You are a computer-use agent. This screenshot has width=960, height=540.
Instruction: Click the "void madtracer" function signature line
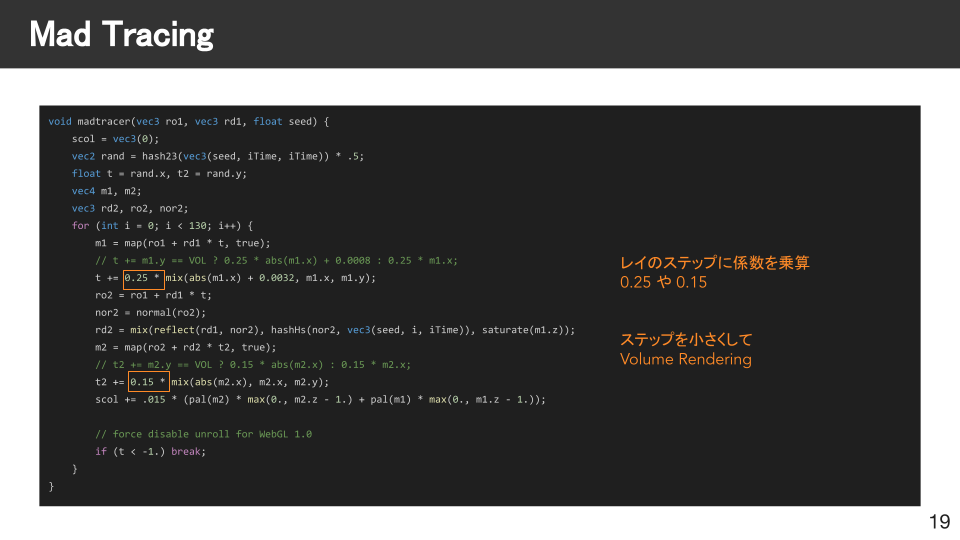[188, 122]
